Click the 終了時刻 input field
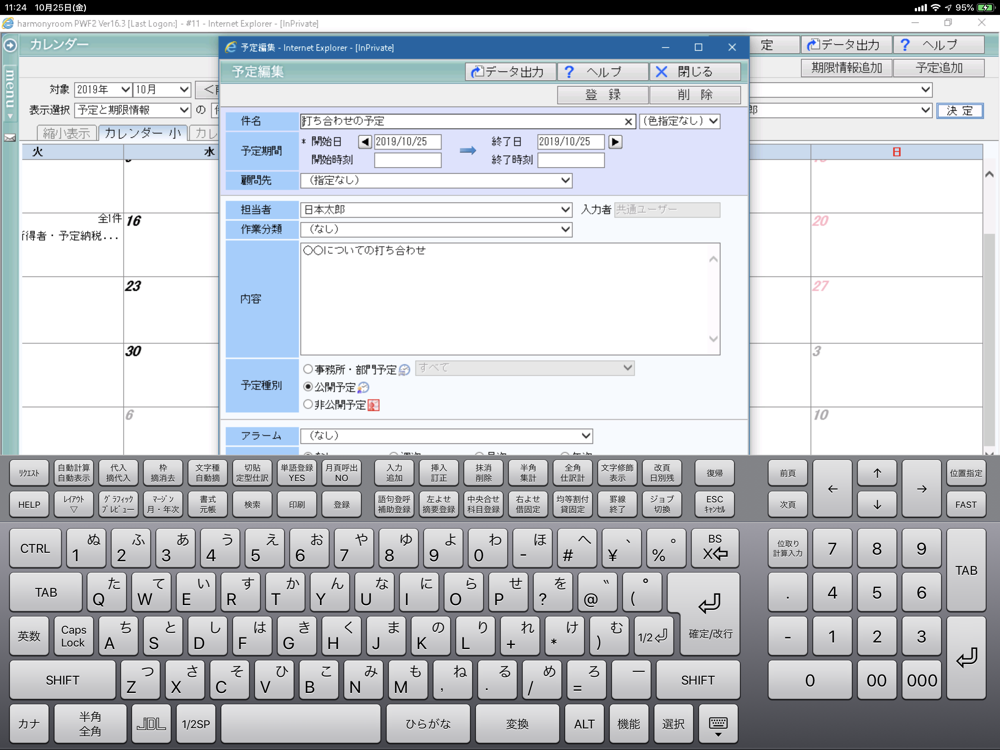1000x750 pixels. [571, 160]
